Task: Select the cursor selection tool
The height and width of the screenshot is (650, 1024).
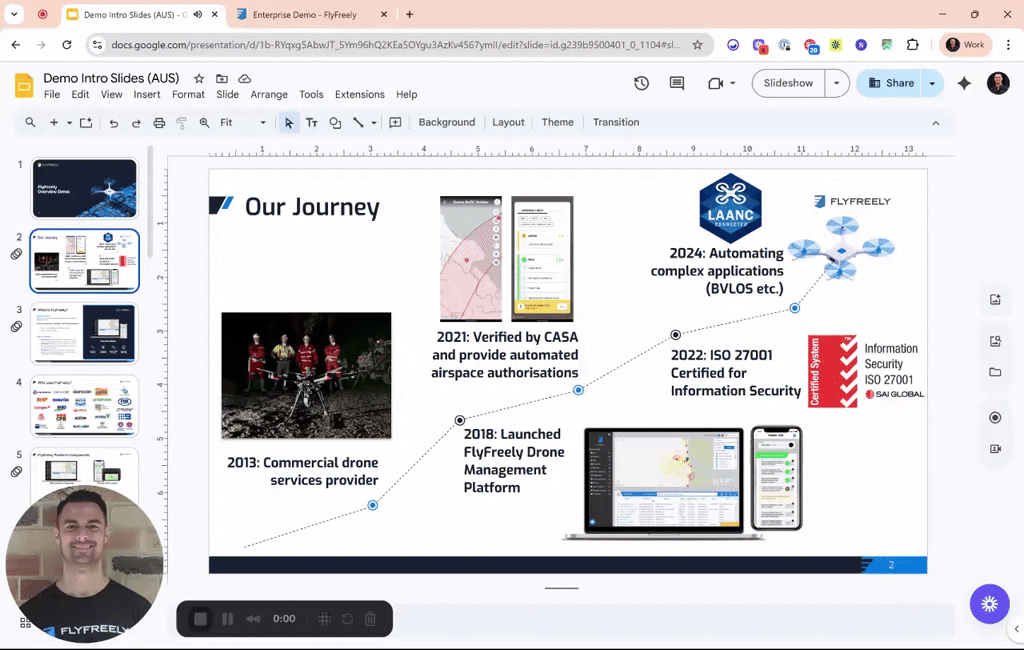Action: (x=289, y=123)
